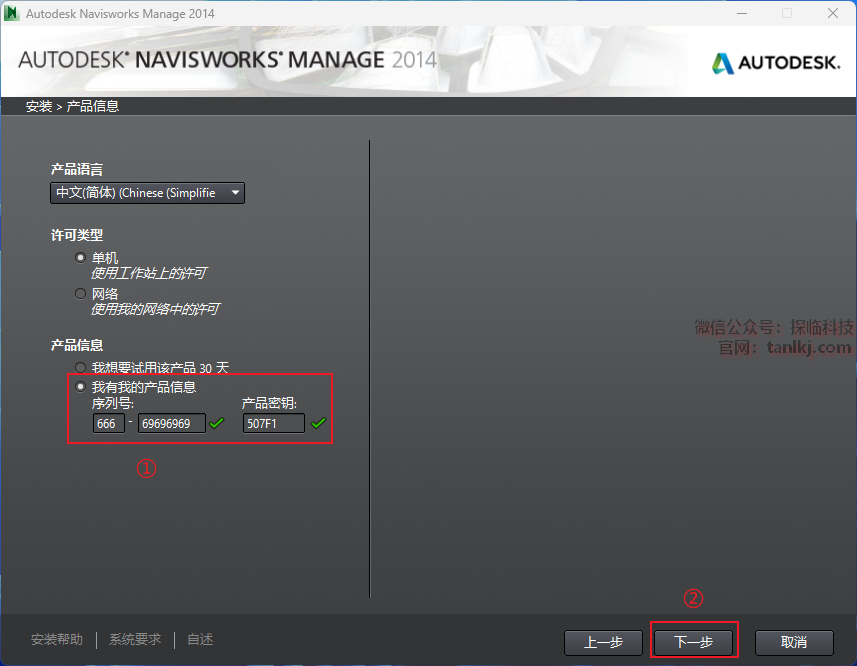
Task: Minimize the Navisworks installer window
Action: coord(742,13)
